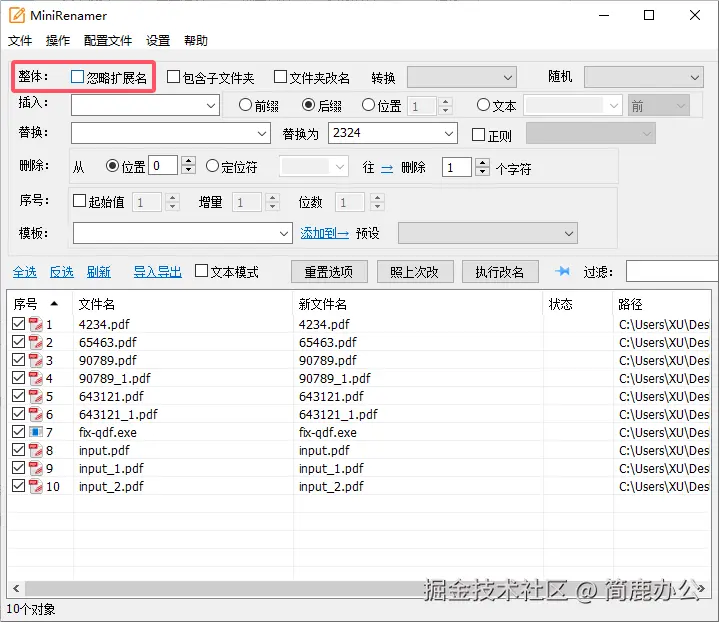
Task: Click the PDF icon of row input.pdf
Action: point(35,450)
